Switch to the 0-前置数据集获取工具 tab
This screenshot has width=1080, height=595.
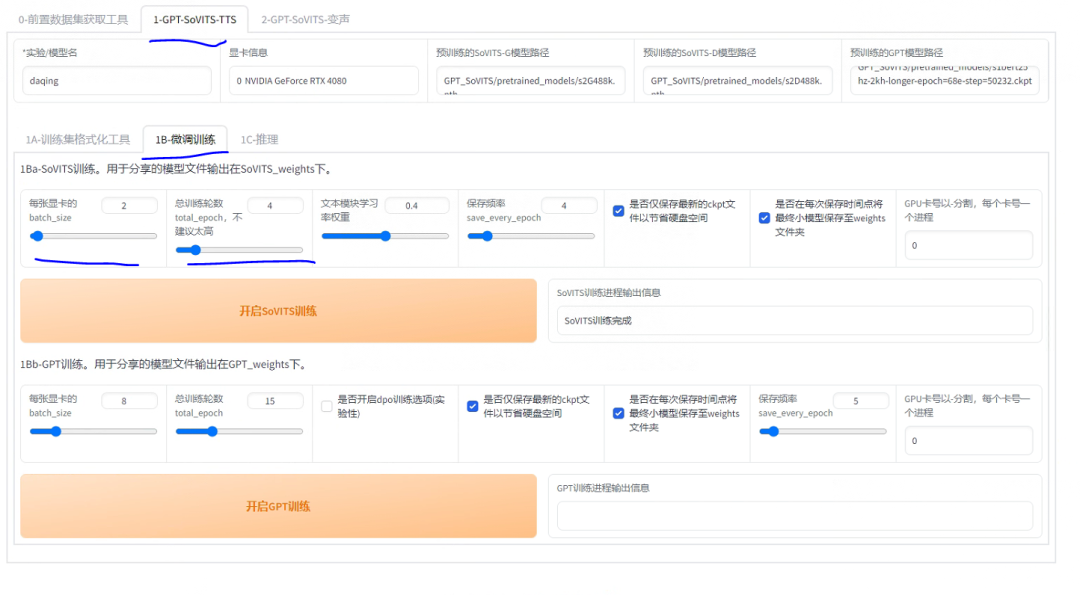tap(73, 19)
